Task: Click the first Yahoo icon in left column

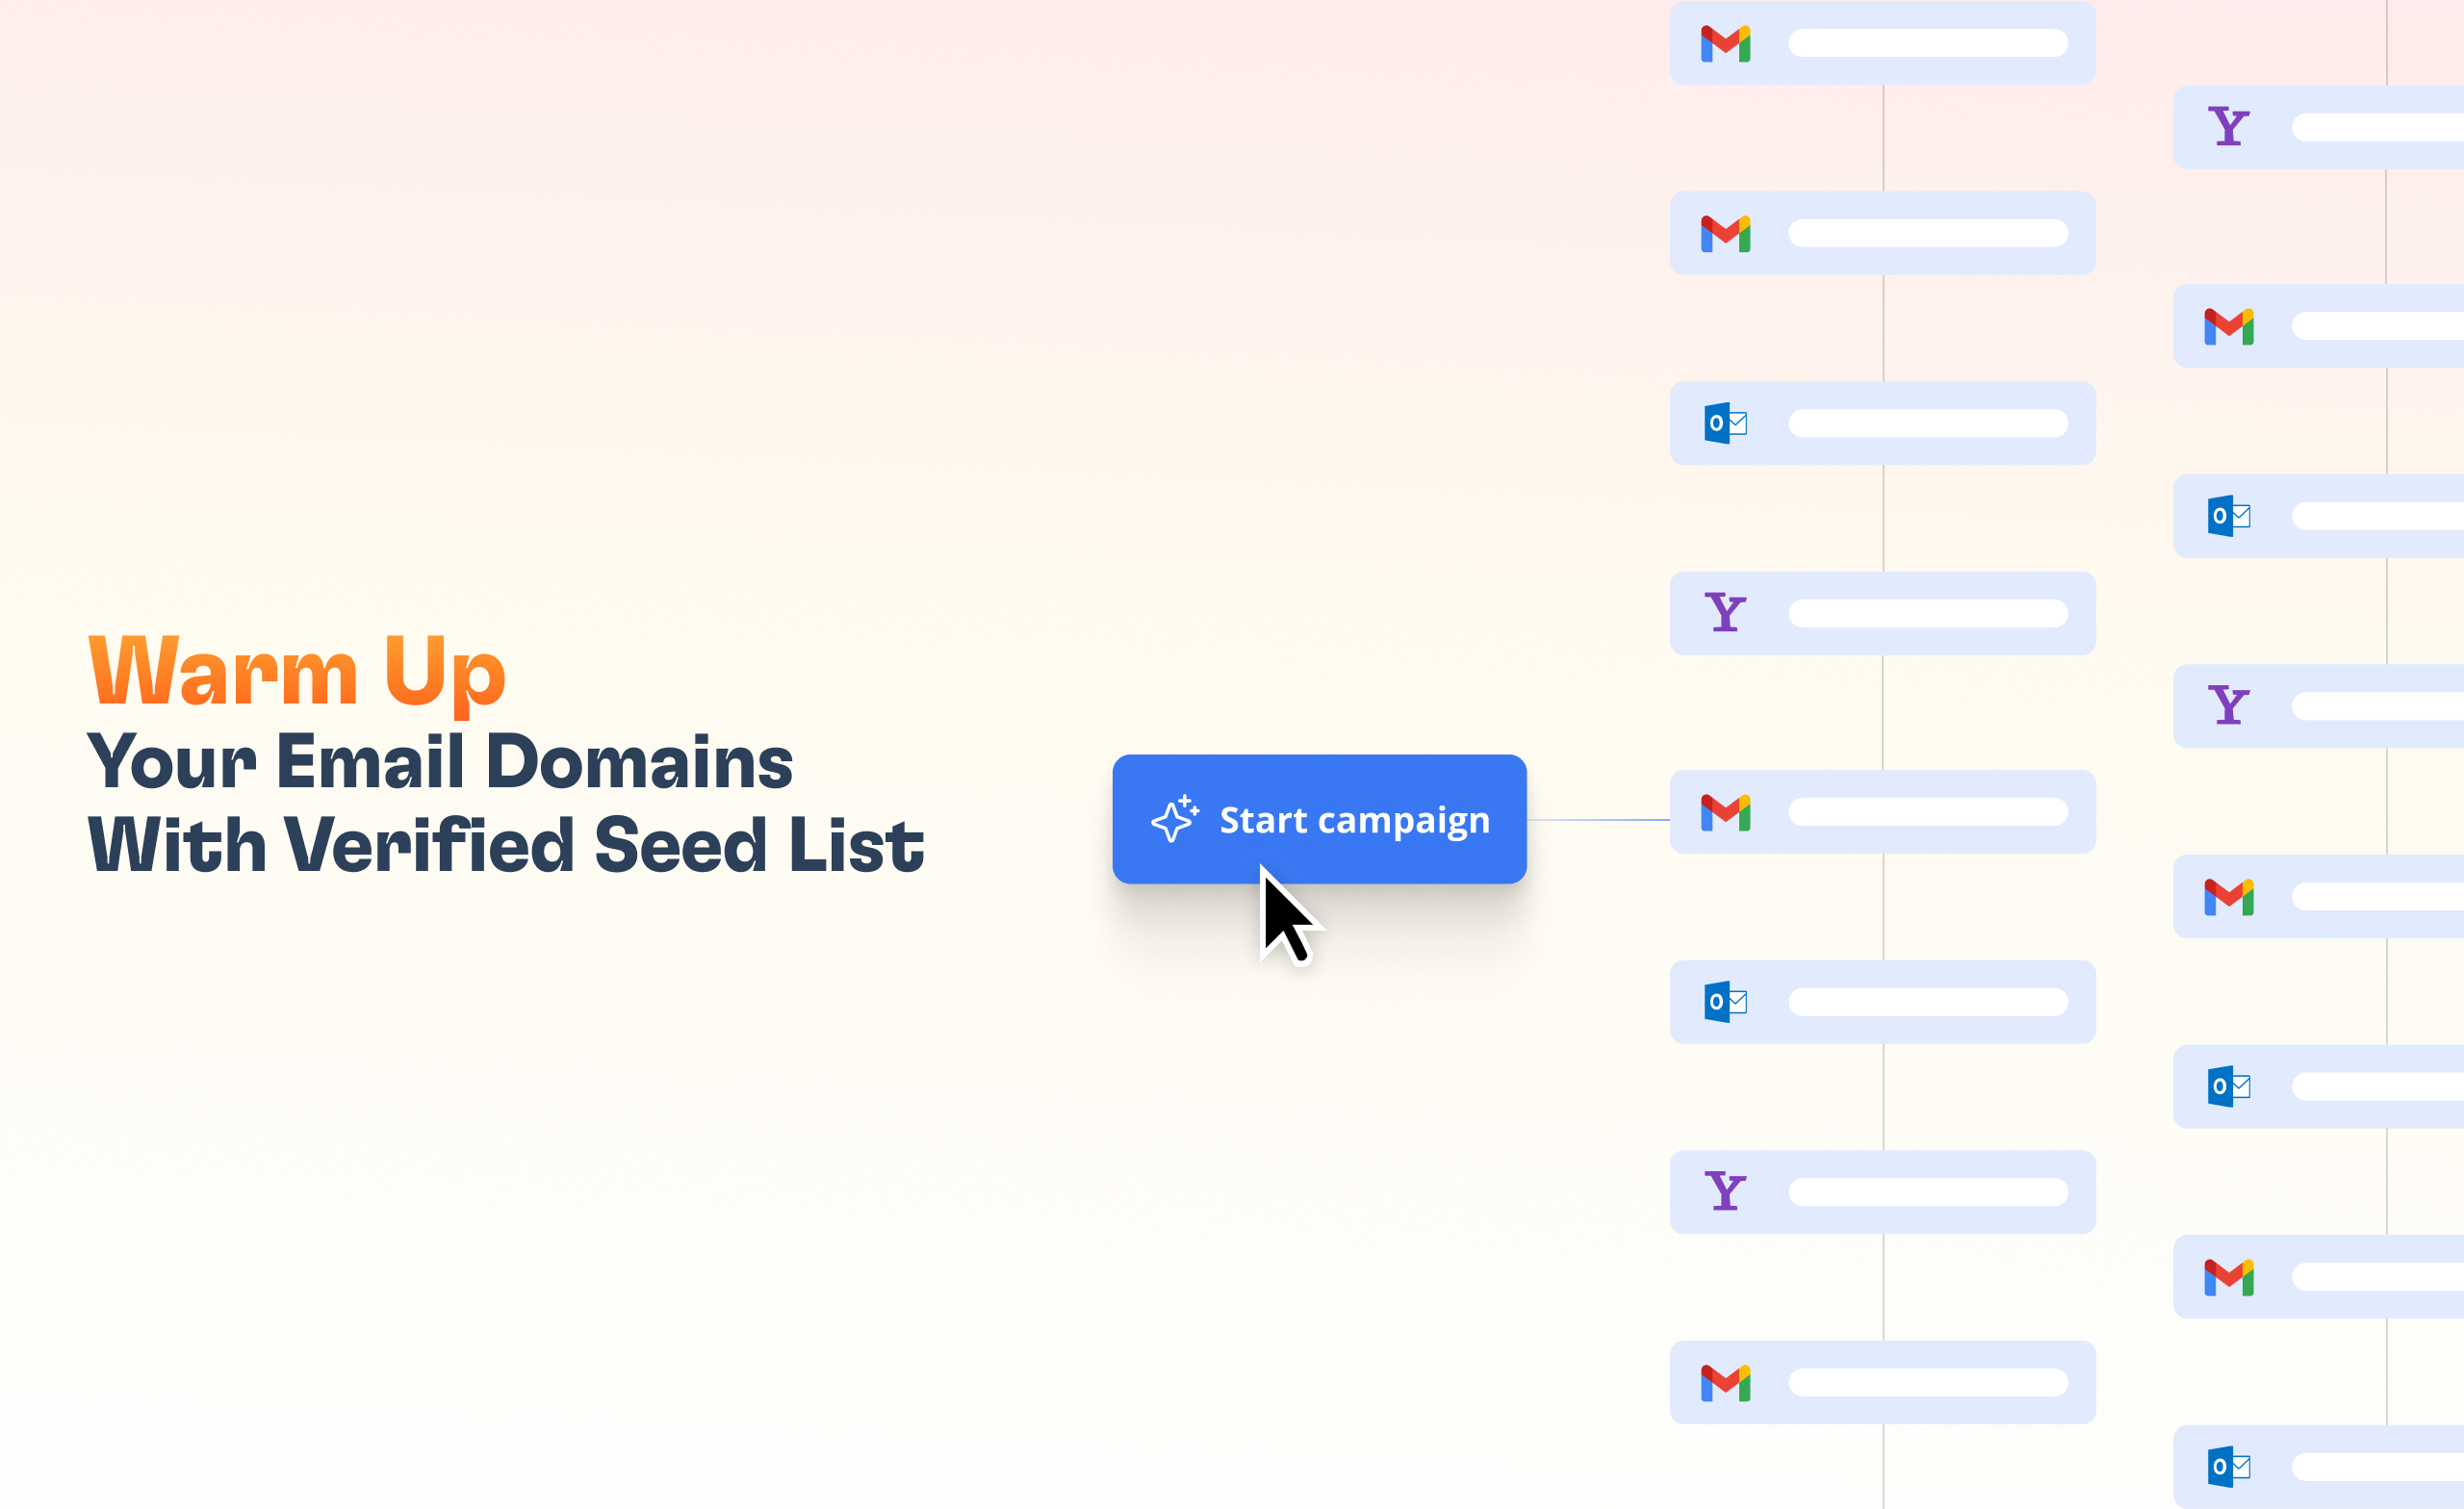Action: (1725, 613)
